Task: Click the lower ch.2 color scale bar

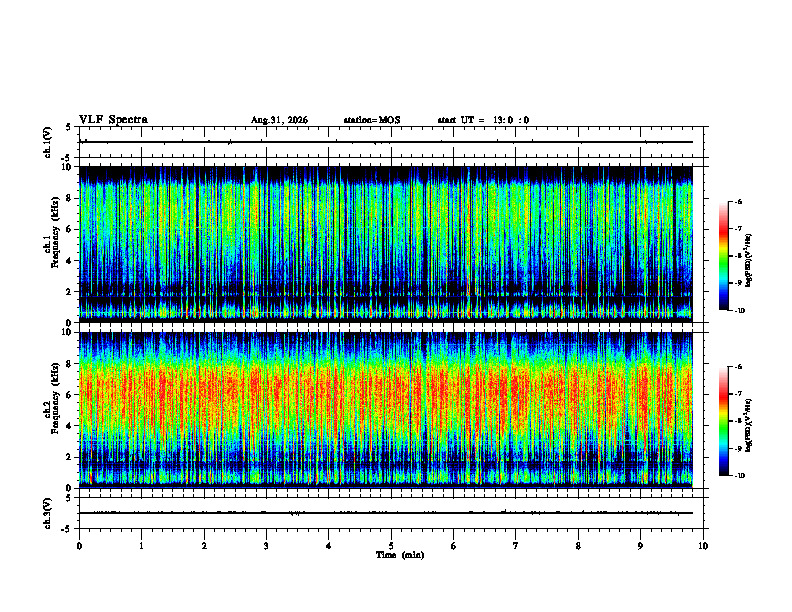Action: (723, 421)
